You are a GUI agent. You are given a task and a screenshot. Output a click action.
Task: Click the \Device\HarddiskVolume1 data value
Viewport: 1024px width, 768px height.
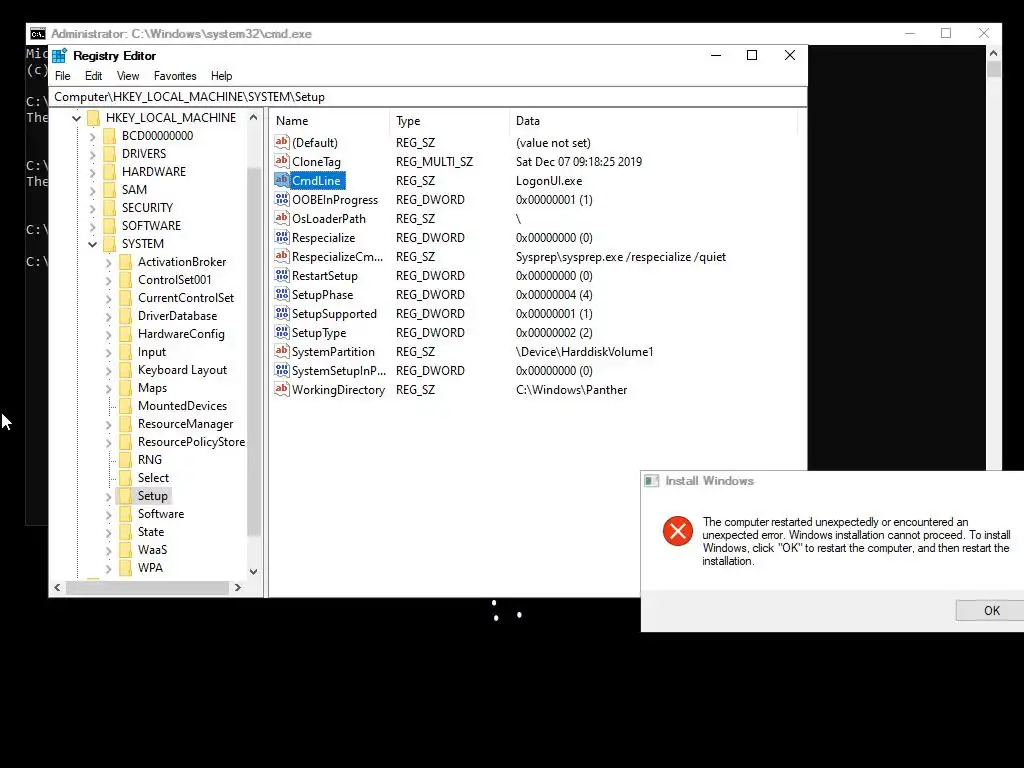coord(584,352)
